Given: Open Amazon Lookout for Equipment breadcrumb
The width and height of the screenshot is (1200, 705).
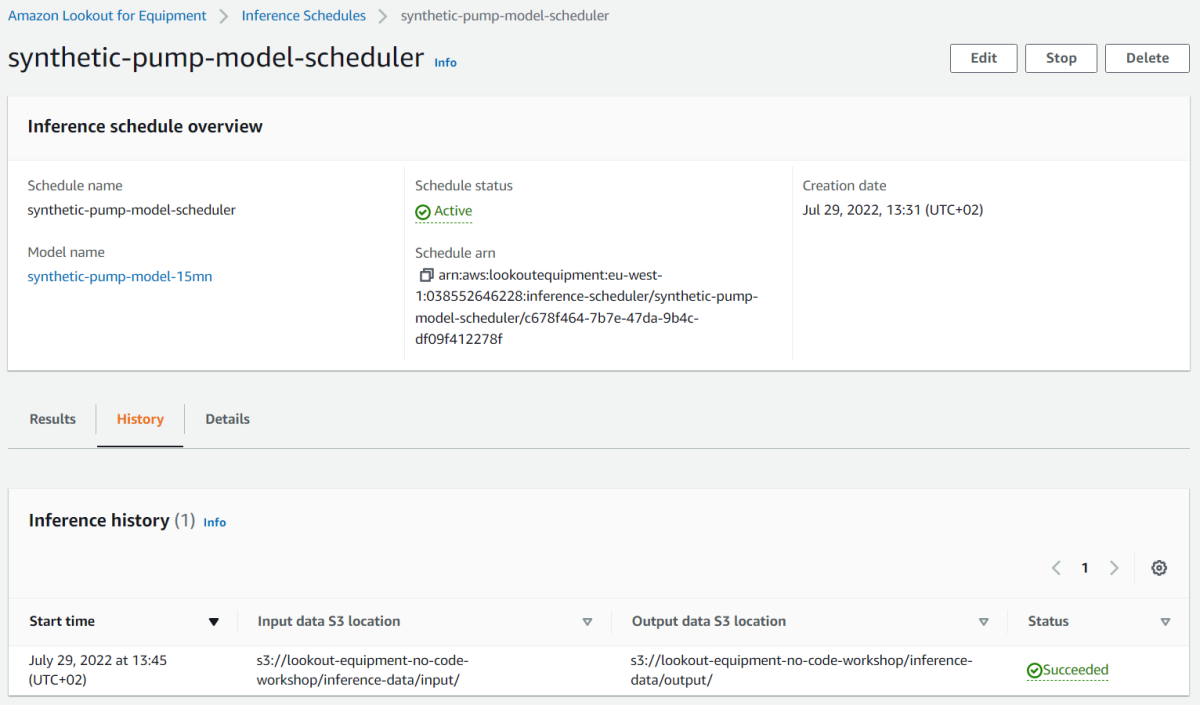Looking at the screenshot, I should point(107,16).
